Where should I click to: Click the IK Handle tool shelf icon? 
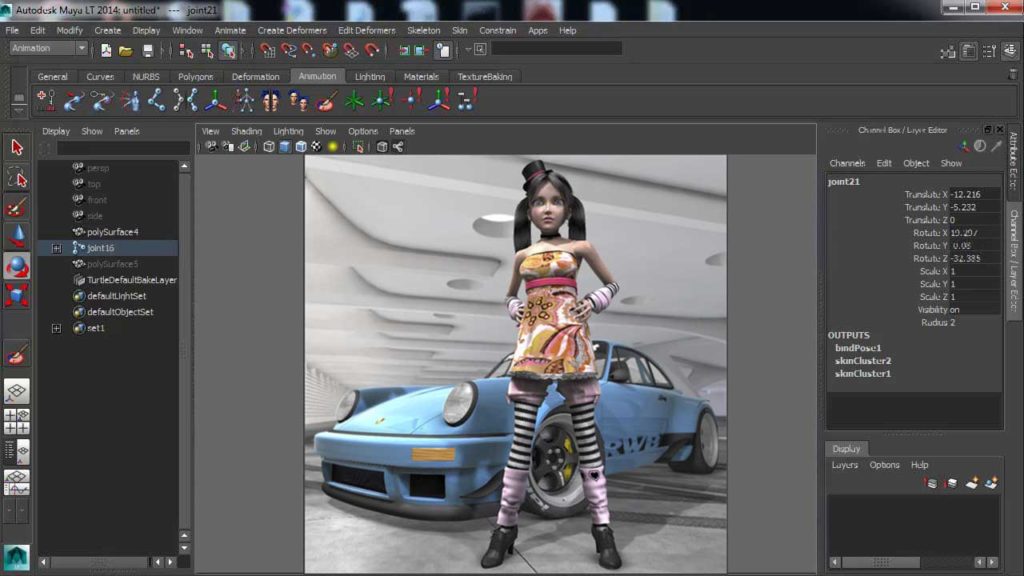tap(73, 101)
